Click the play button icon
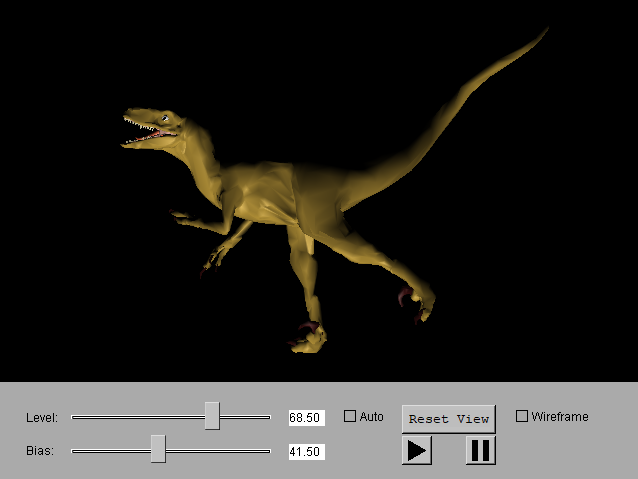The width and height of the screenshot is (638, 479). 417,451
